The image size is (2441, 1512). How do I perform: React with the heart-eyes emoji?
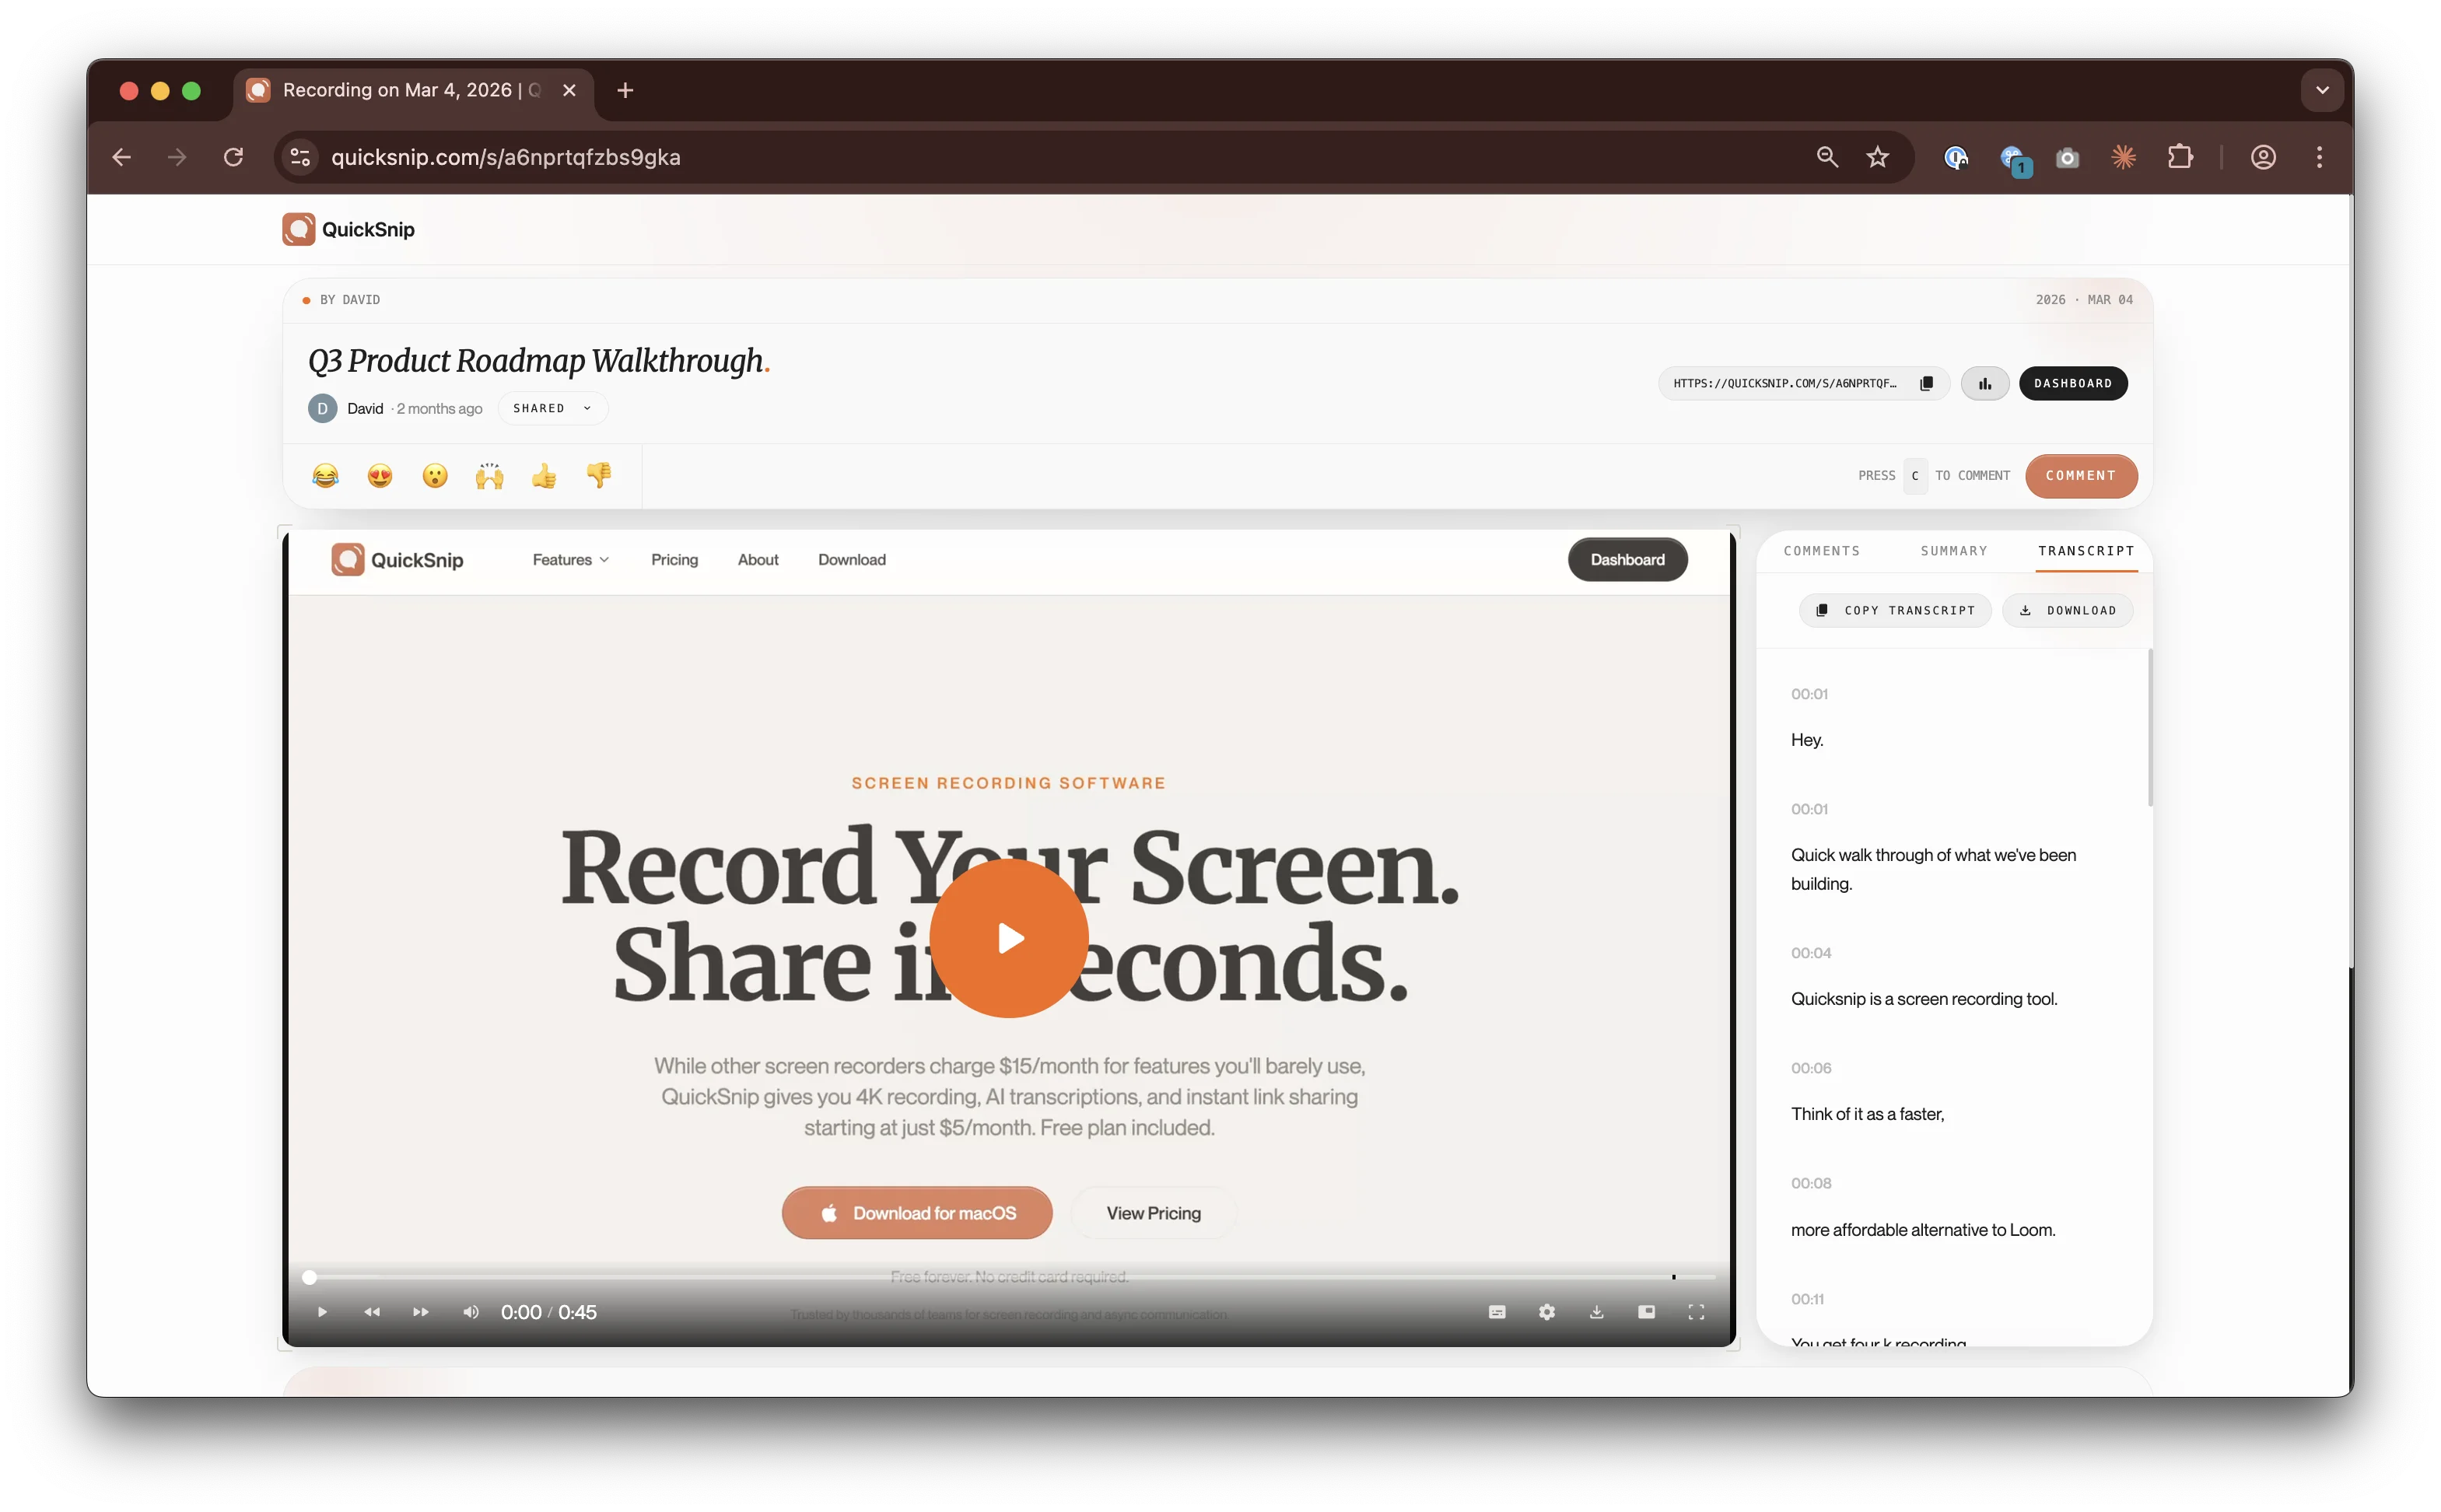click(380, 476)
